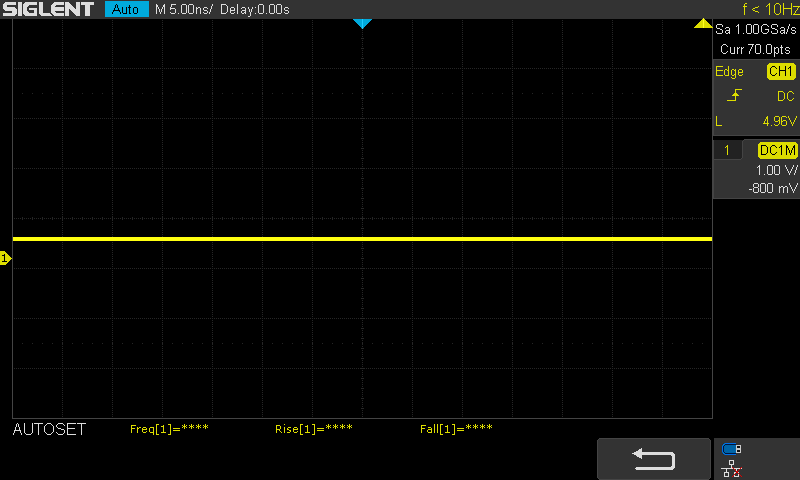800x480 pixels.
Task: Click the Rise[1]=**** measurement
Action: click(x=314, y=429)
